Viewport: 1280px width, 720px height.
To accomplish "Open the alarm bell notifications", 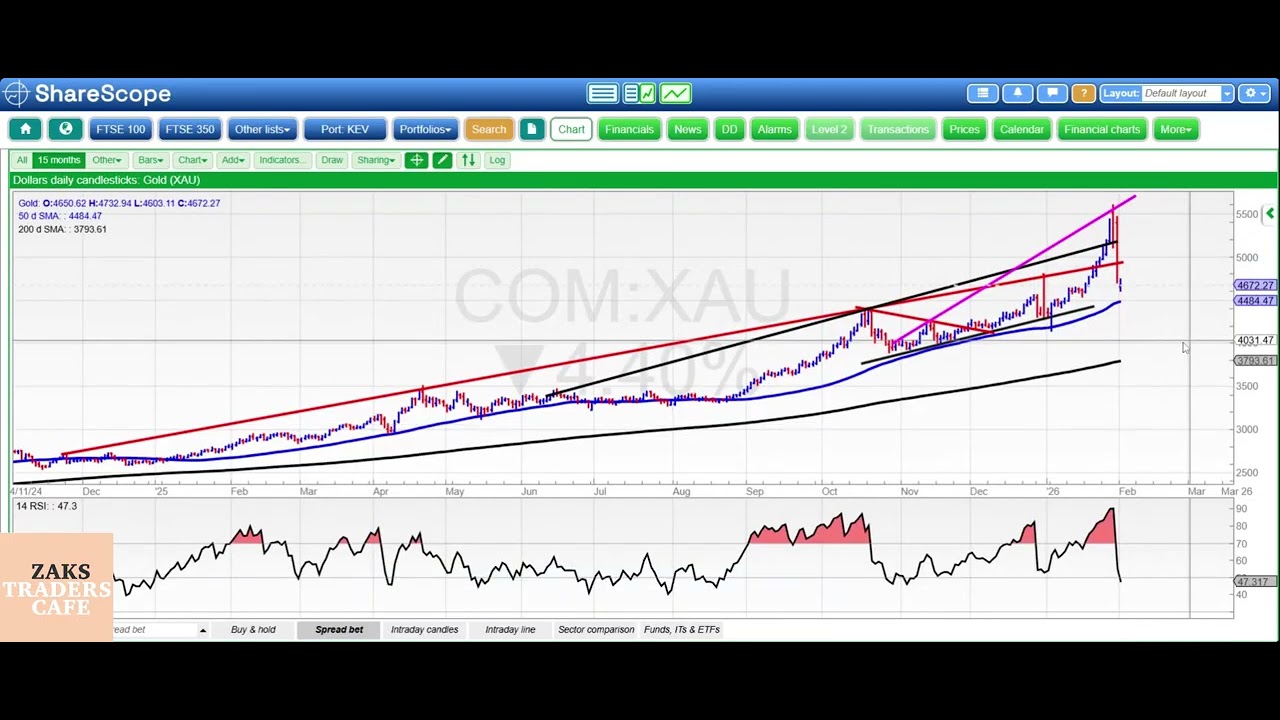I will coord(1017,93).
